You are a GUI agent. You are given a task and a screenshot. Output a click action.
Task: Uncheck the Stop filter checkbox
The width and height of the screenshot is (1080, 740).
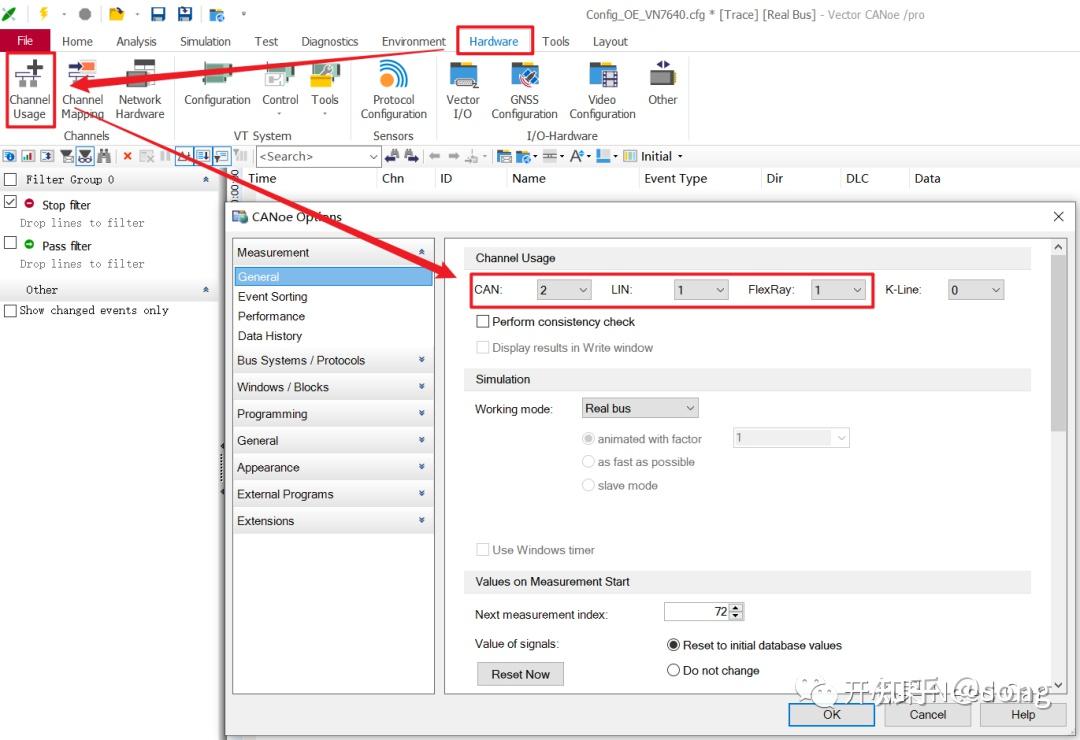coord(10,202)
